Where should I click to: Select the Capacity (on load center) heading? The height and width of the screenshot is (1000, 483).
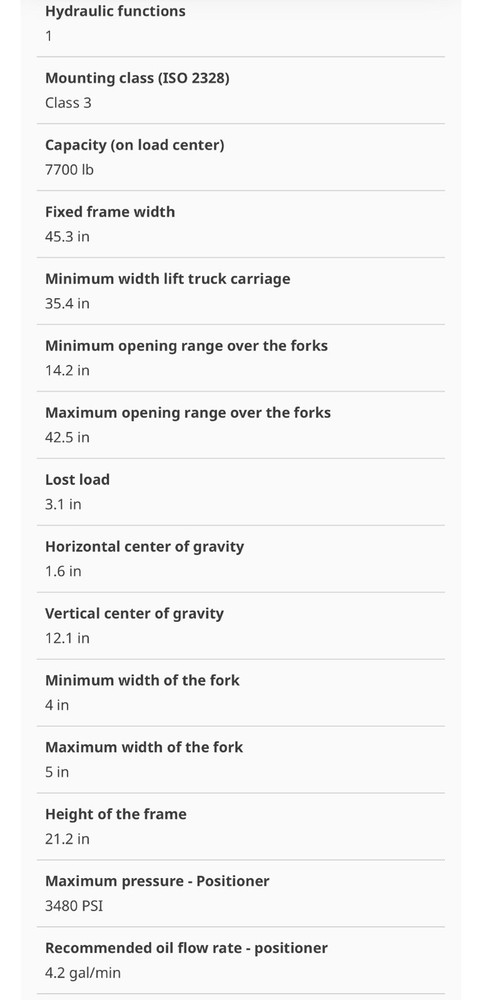[x=135, y=145]
